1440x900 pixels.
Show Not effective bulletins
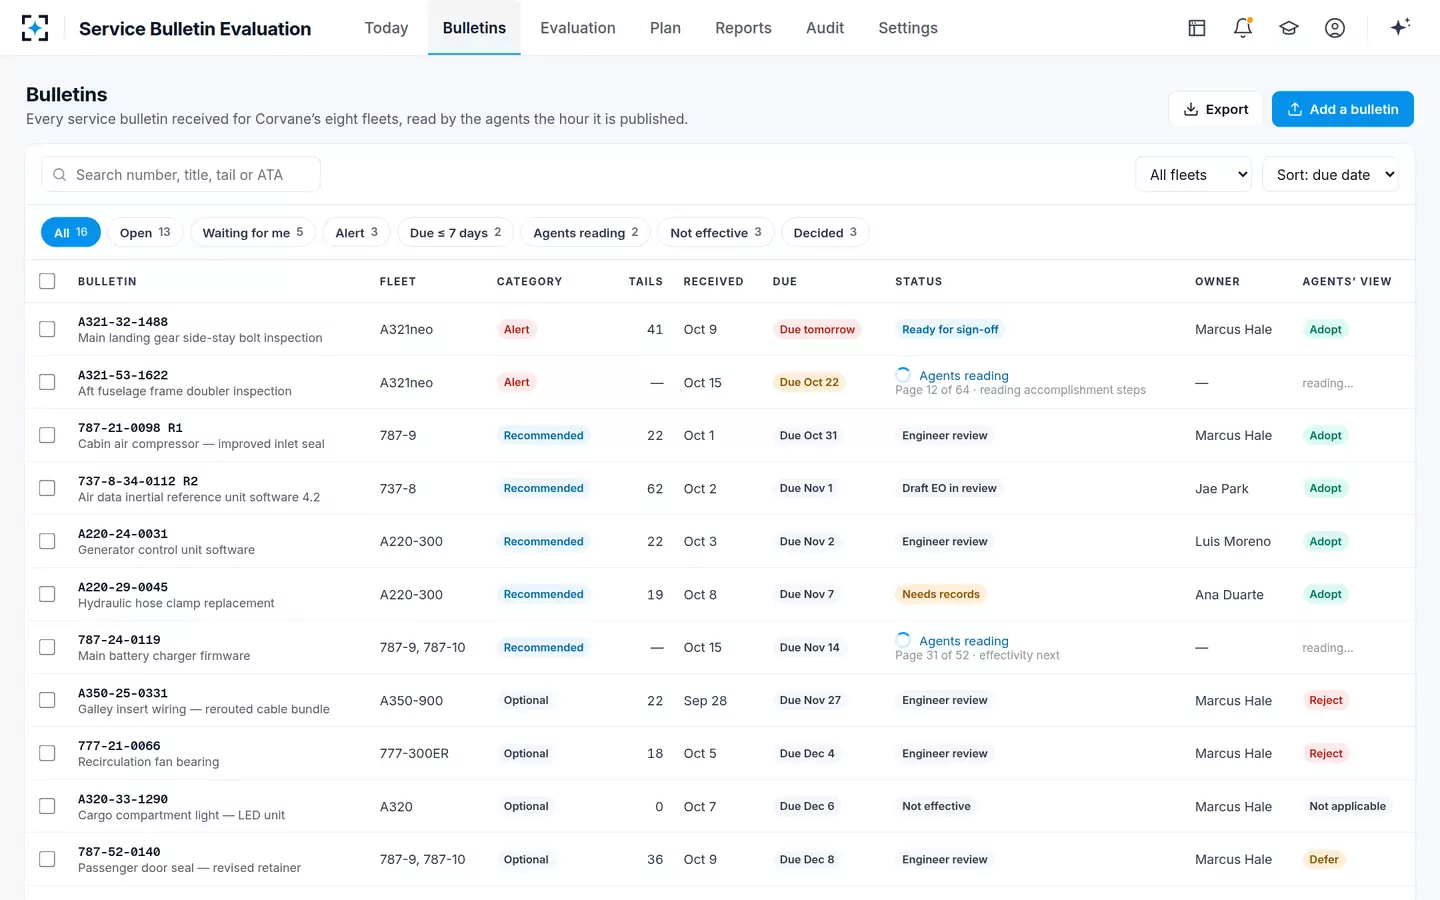[716, 233]
